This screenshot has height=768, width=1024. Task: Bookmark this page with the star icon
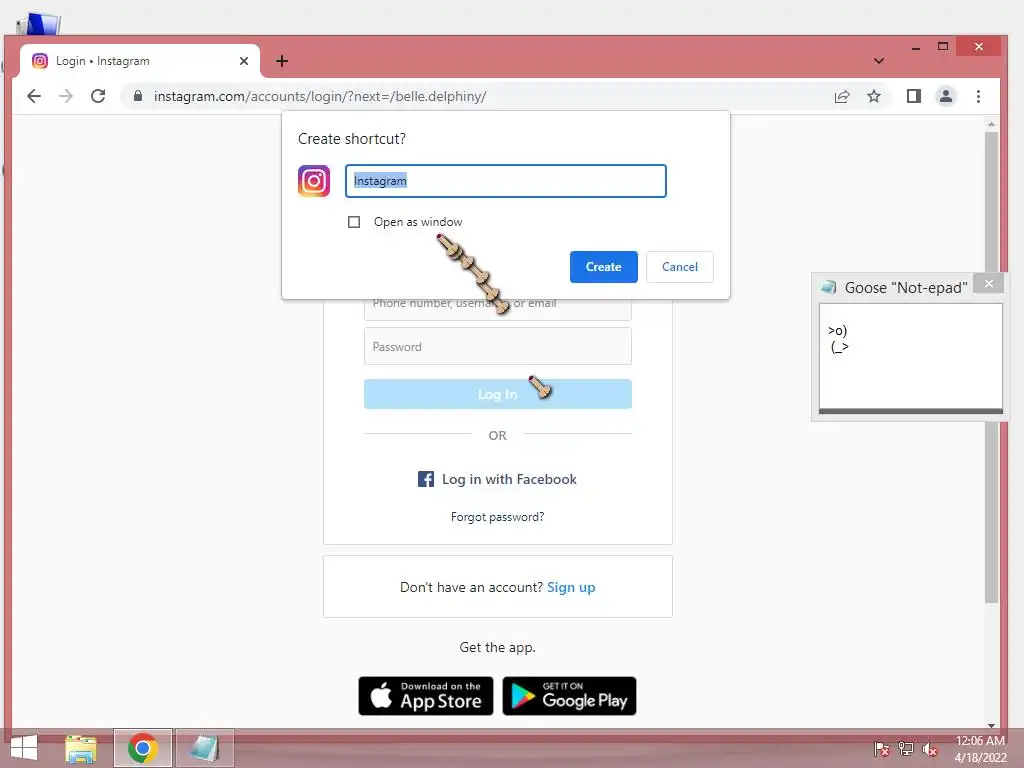[874, 97]
